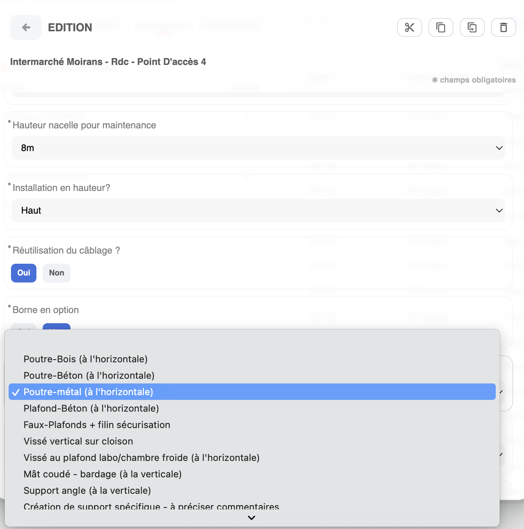
Task: Click the down chevron at dropdown list bottom
Action: click(251, 518)
